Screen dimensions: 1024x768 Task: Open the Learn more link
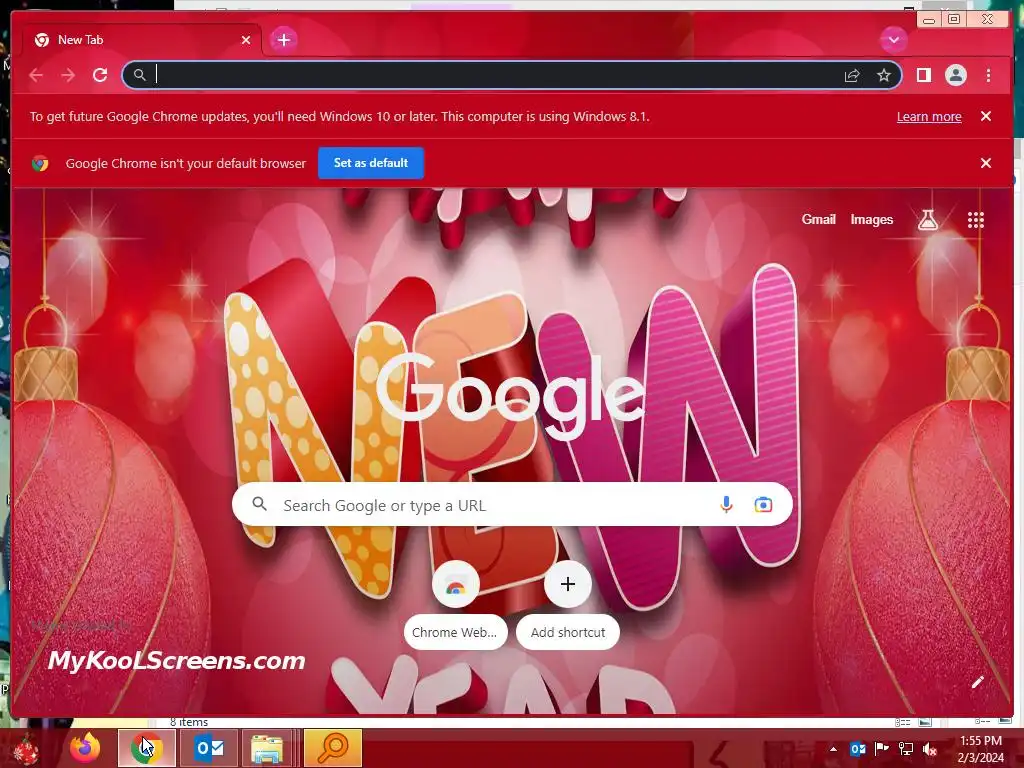point(929,117)
